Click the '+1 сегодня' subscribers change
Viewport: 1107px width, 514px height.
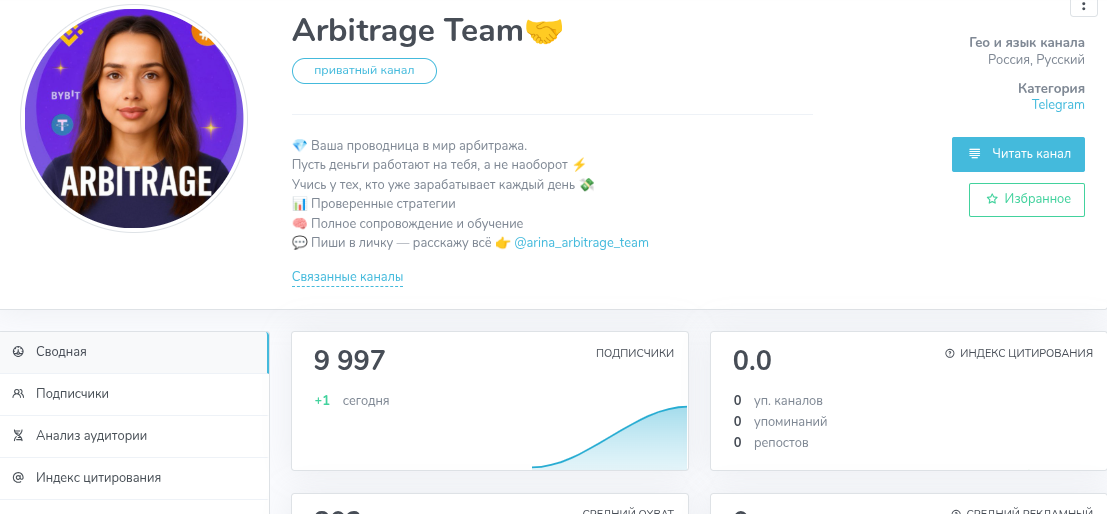352,401
